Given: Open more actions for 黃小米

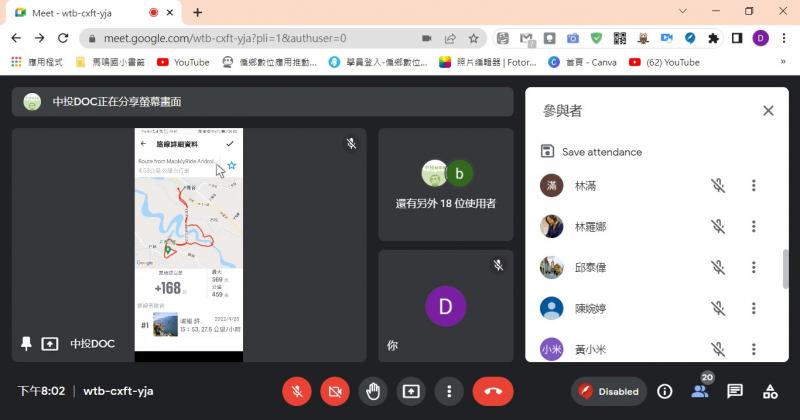Looking at the screenshot, I should point(754,349).
